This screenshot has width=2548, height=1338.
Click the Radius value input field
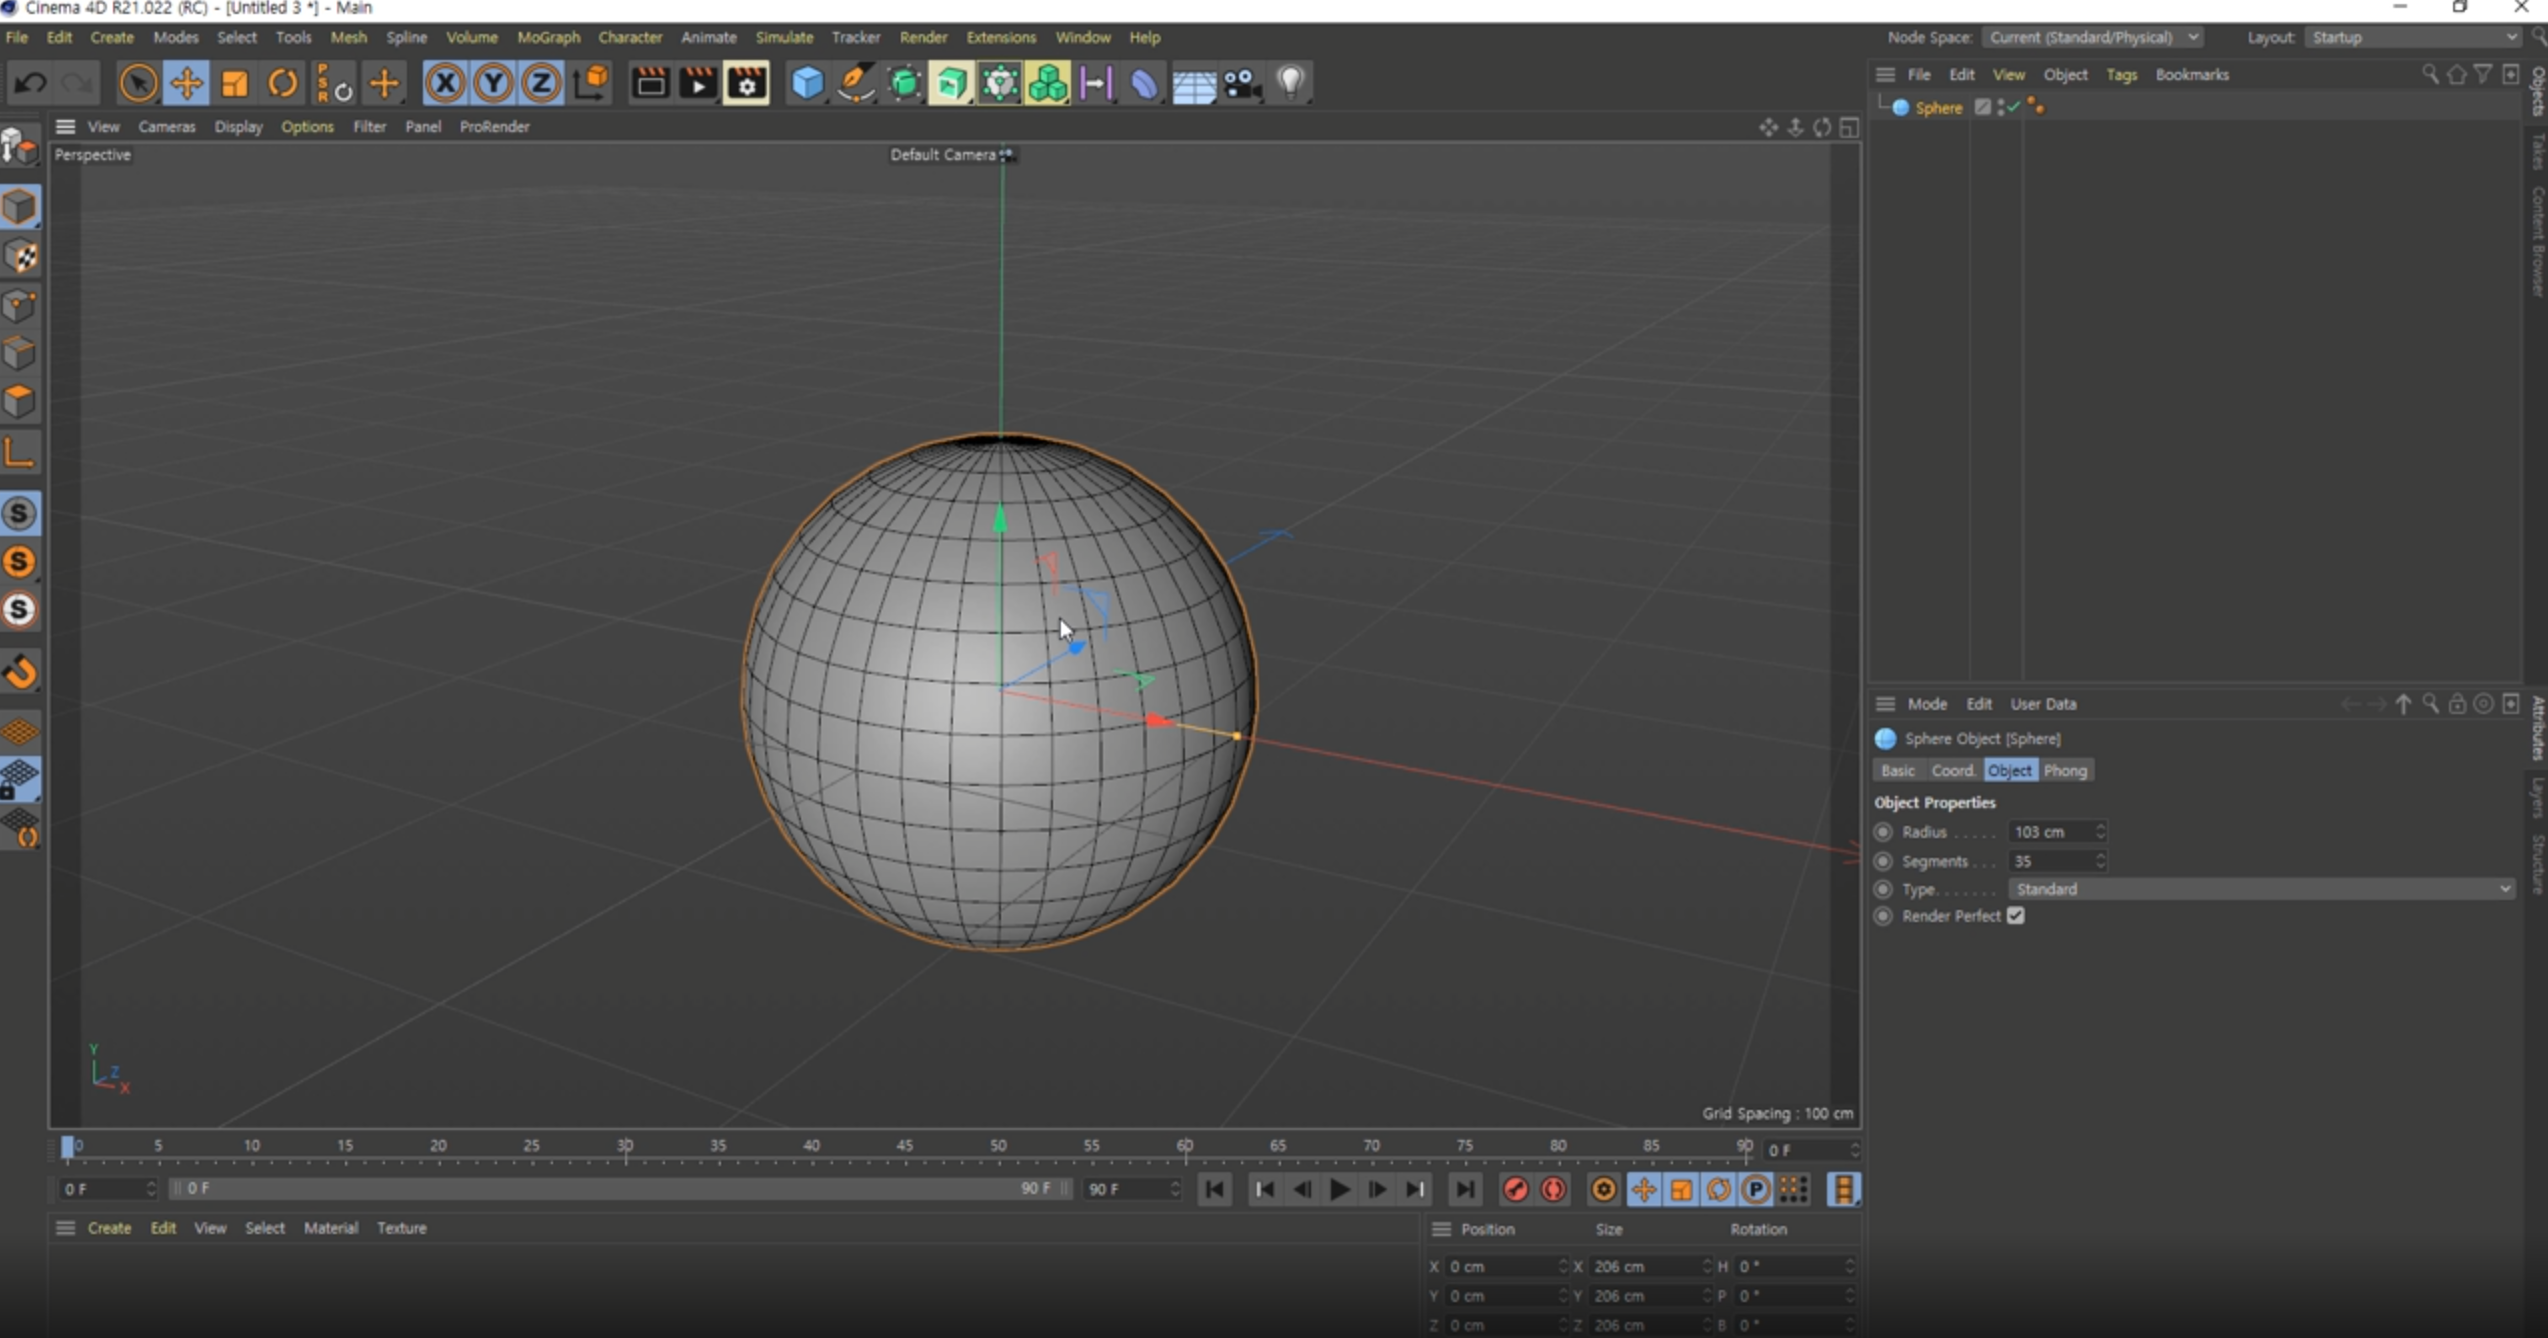[x=2050, y=831]
